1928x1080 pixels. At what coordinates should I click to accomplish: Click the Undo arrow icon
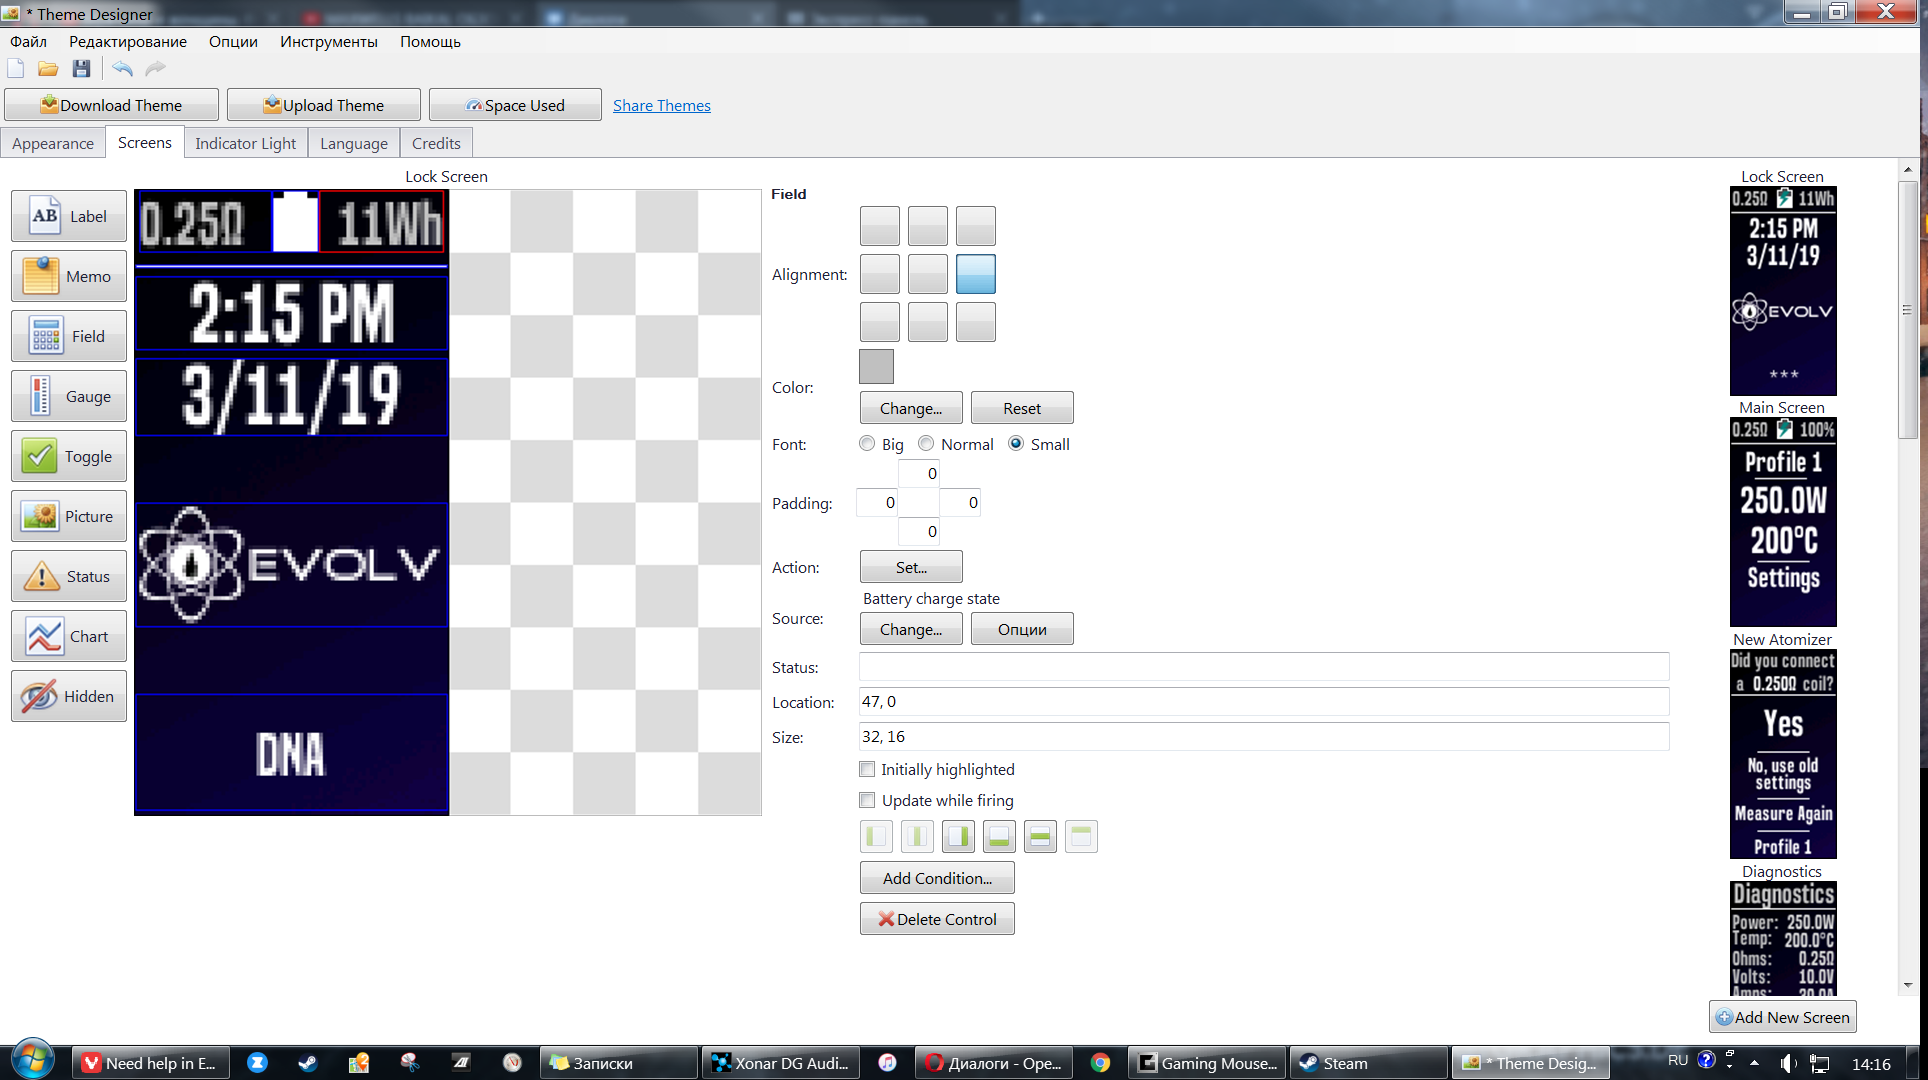coord(122,68)
